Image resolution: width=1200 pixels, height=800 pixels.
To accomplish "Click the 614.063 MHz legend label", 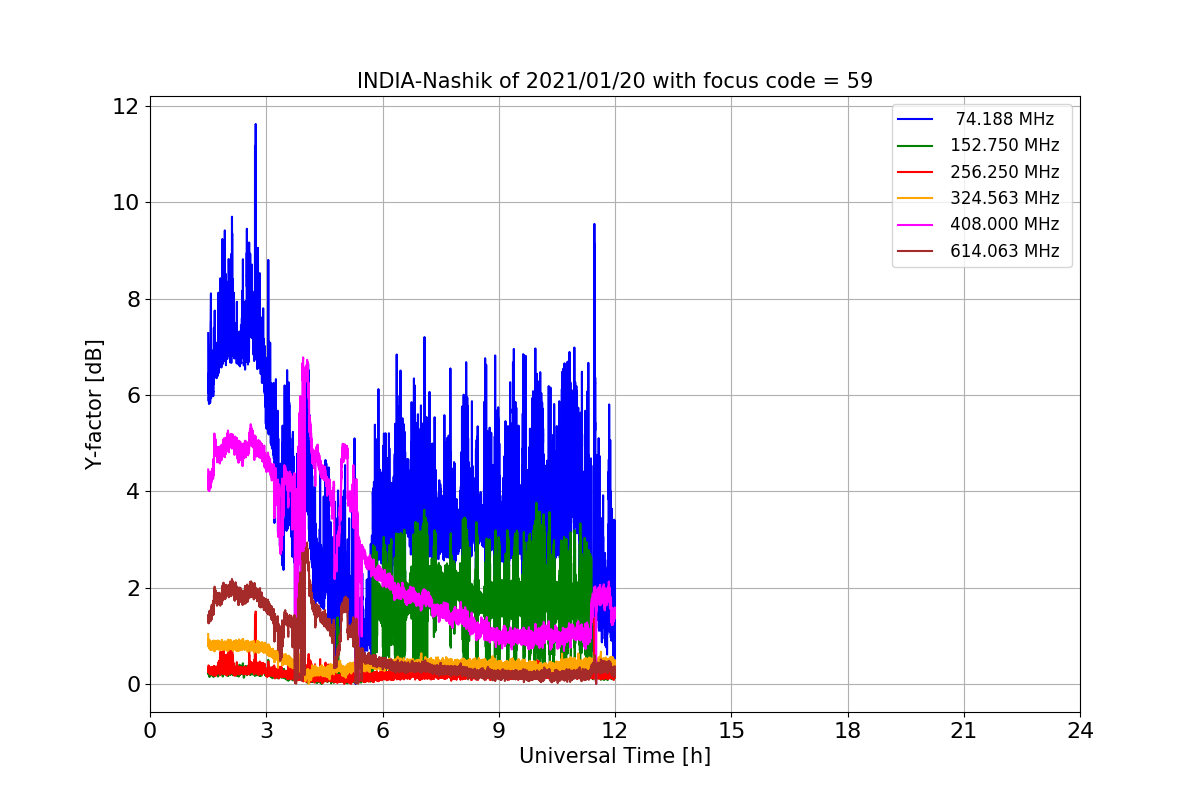I will pos(1005,251).
